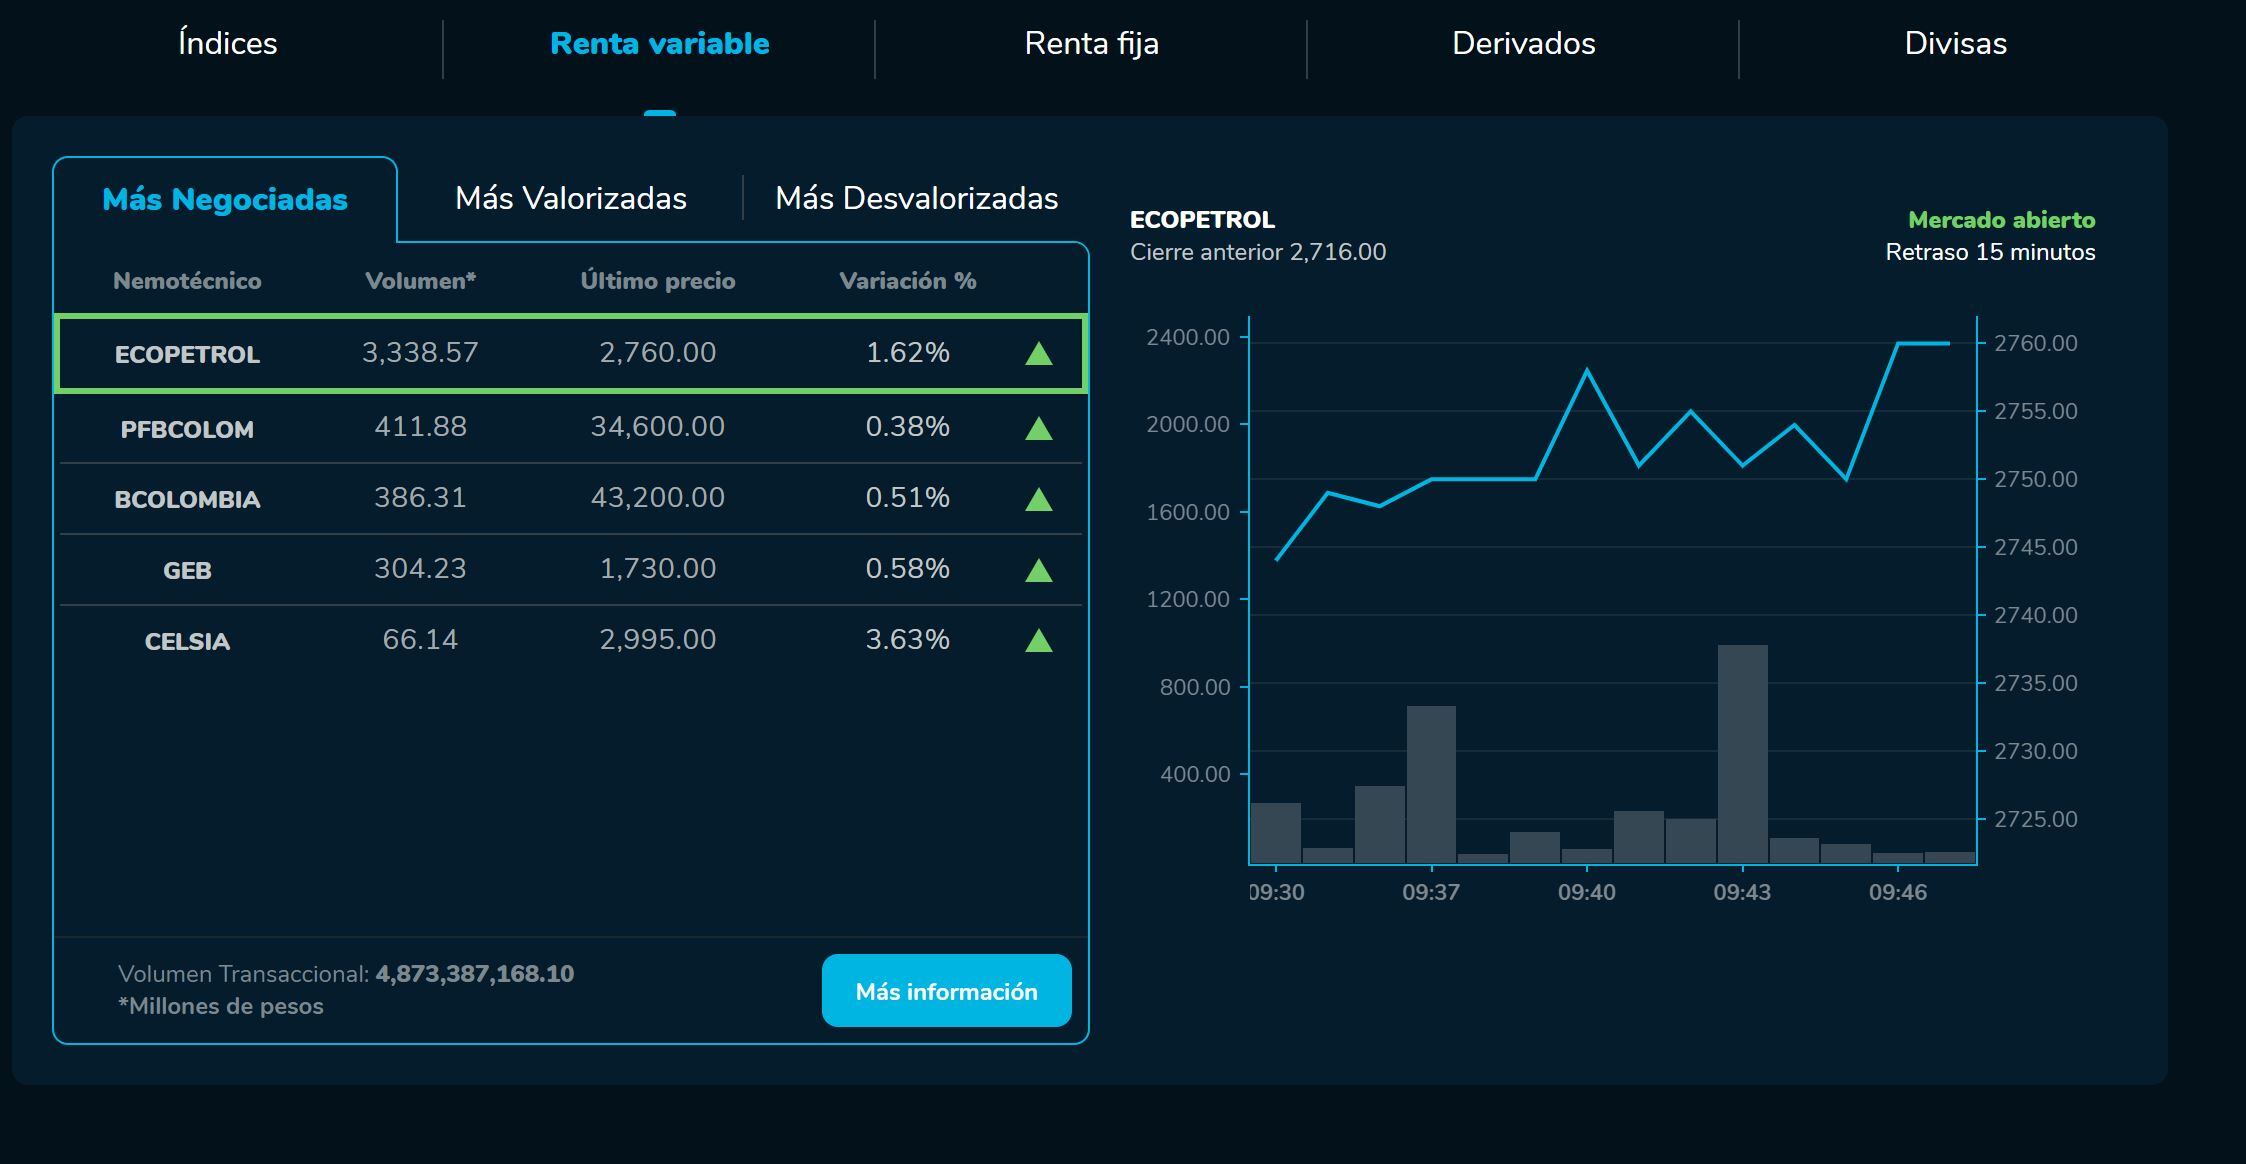
Task: Click the tallest volume bar at 09:43
Action: [1742, 753]
